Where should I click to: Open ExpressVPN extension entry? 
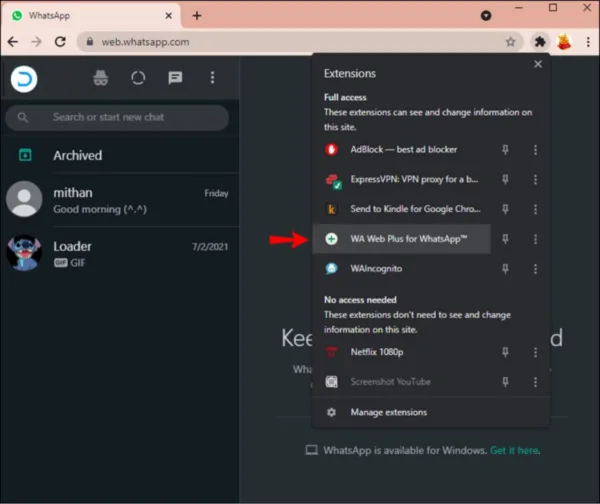(402, 179)
